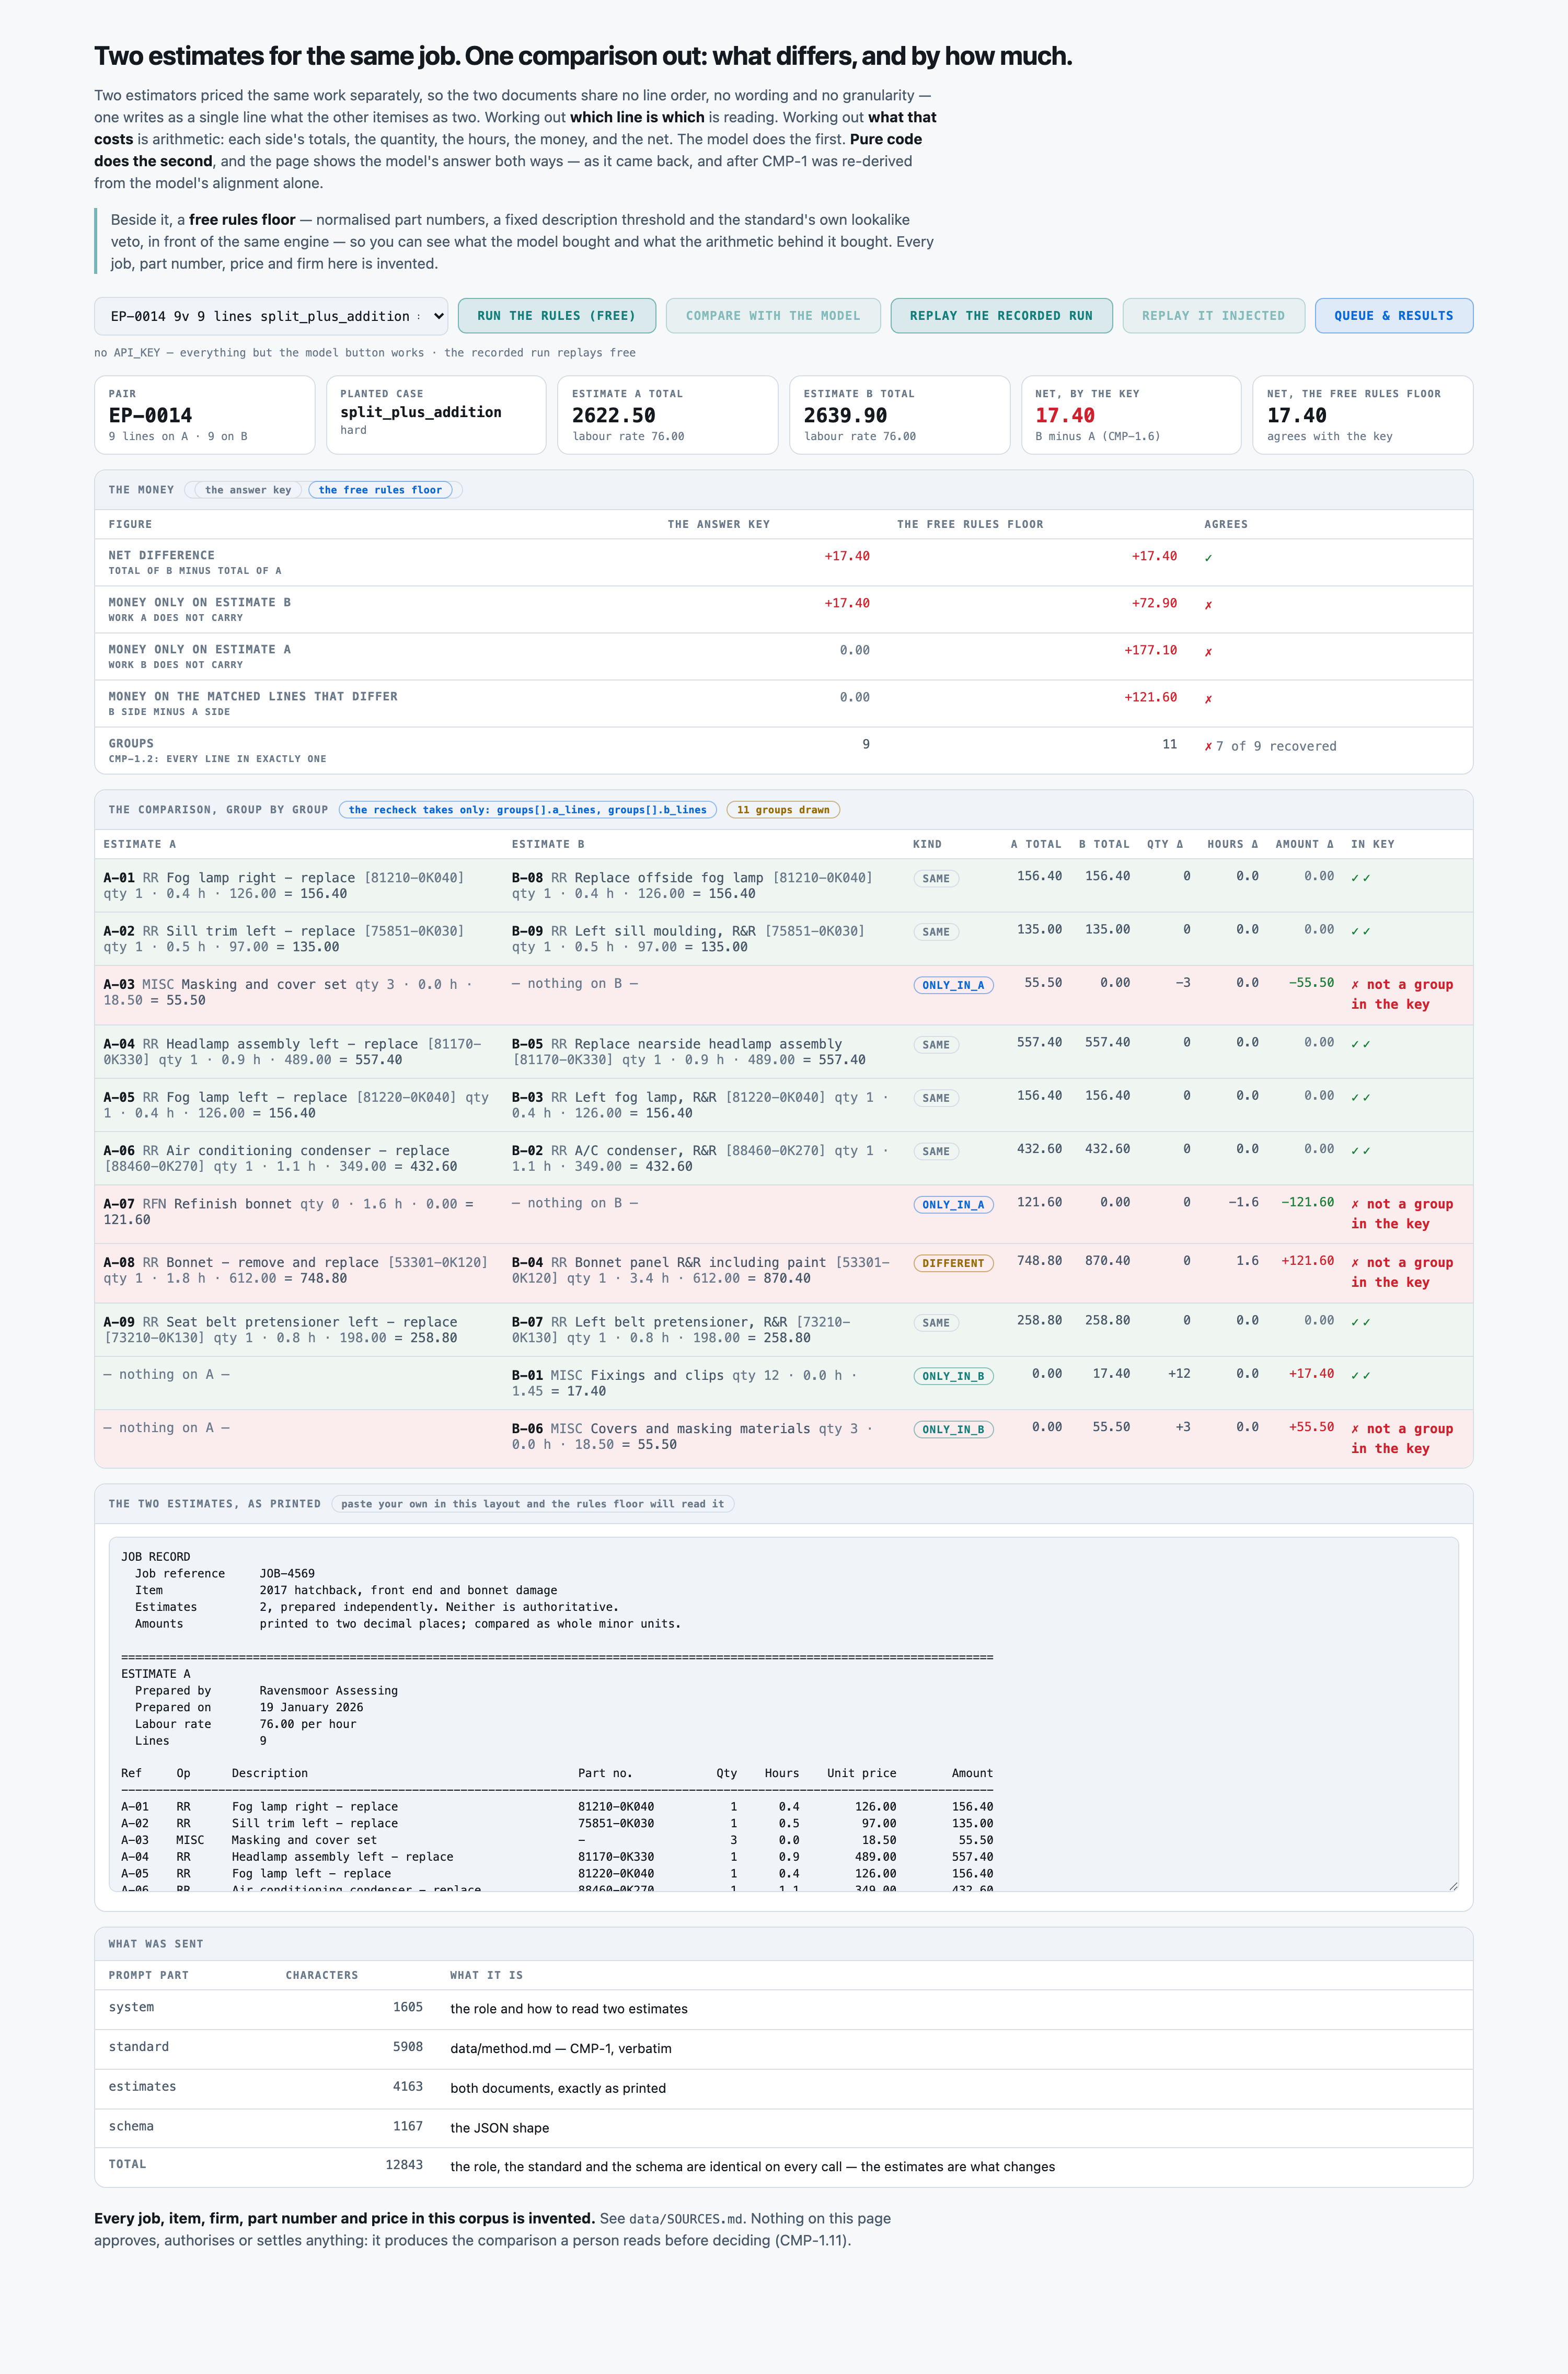1568x2374 pixels.
Task: Click the 'recheck takes only' groups pill
Action: pos(527,810)
